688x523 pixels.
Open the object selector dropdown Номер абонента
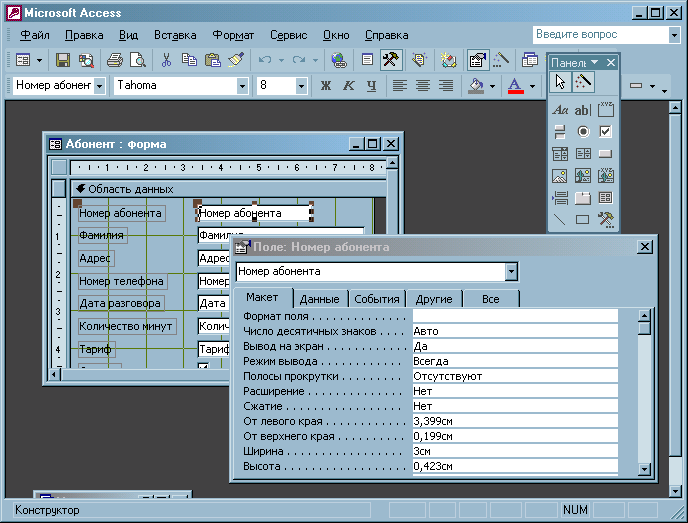click(x=100, y=86)
